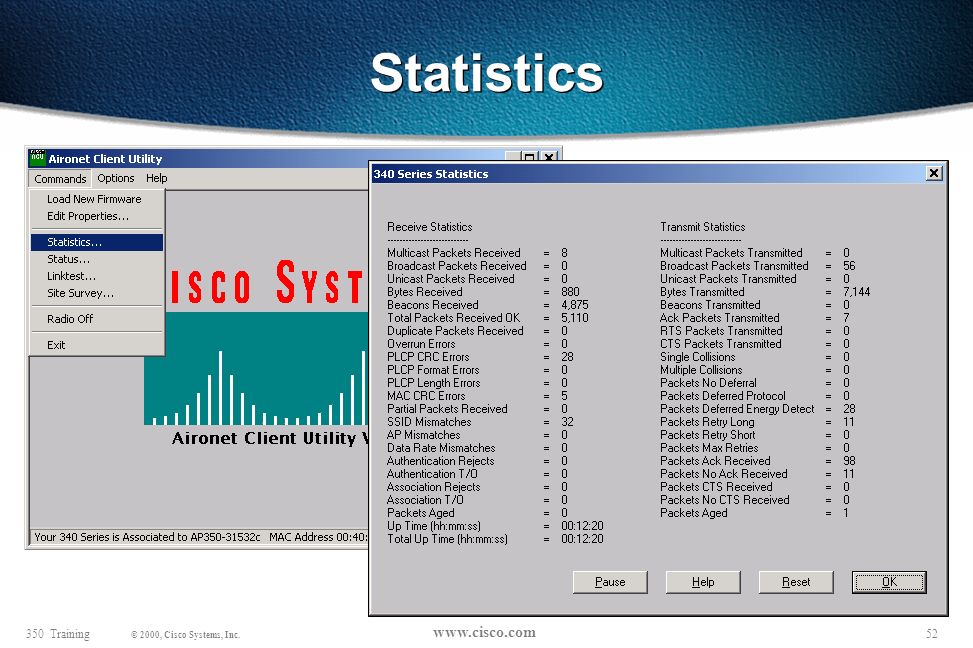The image size is (973, 648).
Task: Click 'AP Mismatches' label
Action: (x=423, y=435)
